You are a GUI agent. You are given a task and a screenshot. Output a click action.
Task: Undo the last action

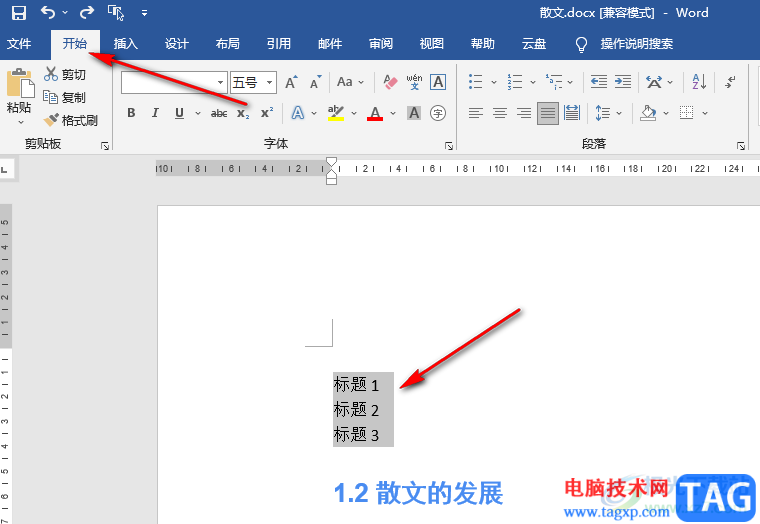[x=48, y=12]
